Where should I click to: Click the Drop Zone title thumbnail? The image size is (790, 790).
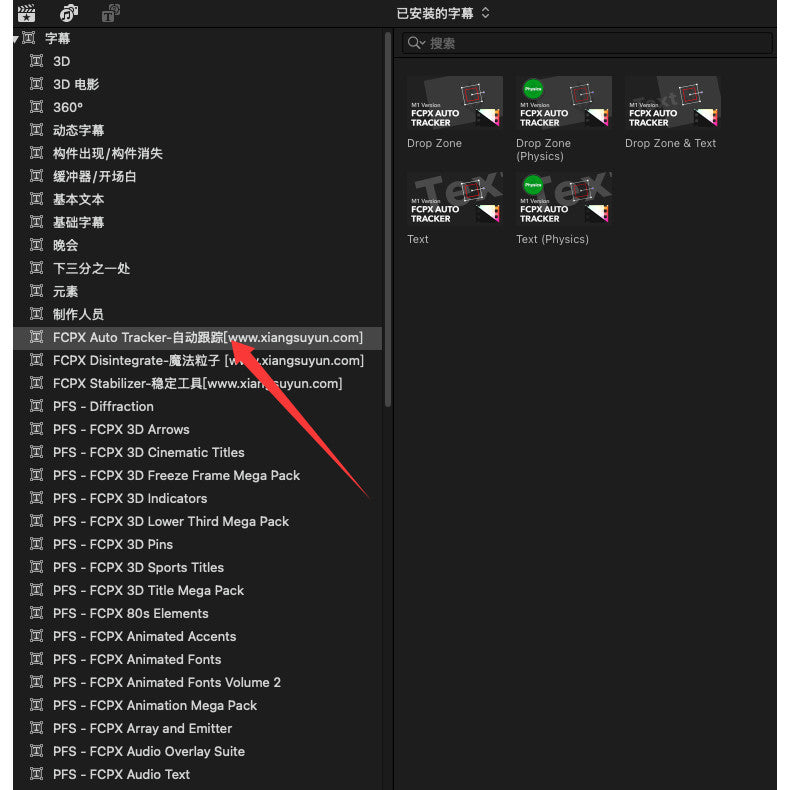454,102
